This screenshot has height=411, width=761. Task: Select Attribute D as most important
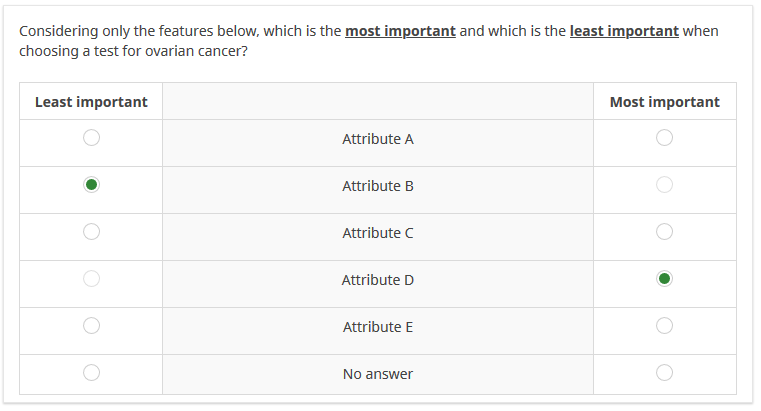[664, 279]
